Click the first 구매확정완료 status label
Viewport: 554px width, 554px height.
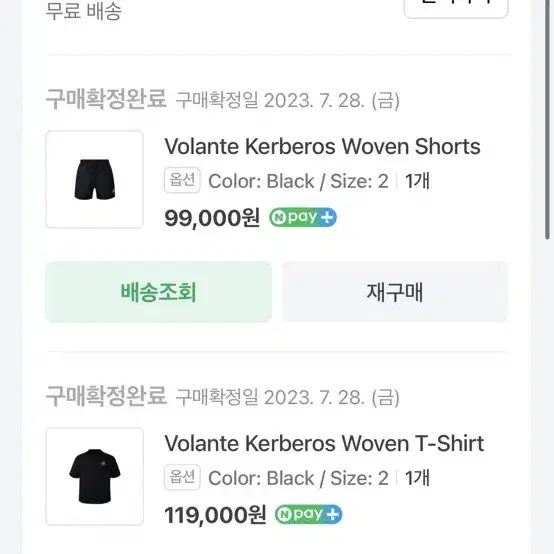pyautogui.click(x=106, y=99)
